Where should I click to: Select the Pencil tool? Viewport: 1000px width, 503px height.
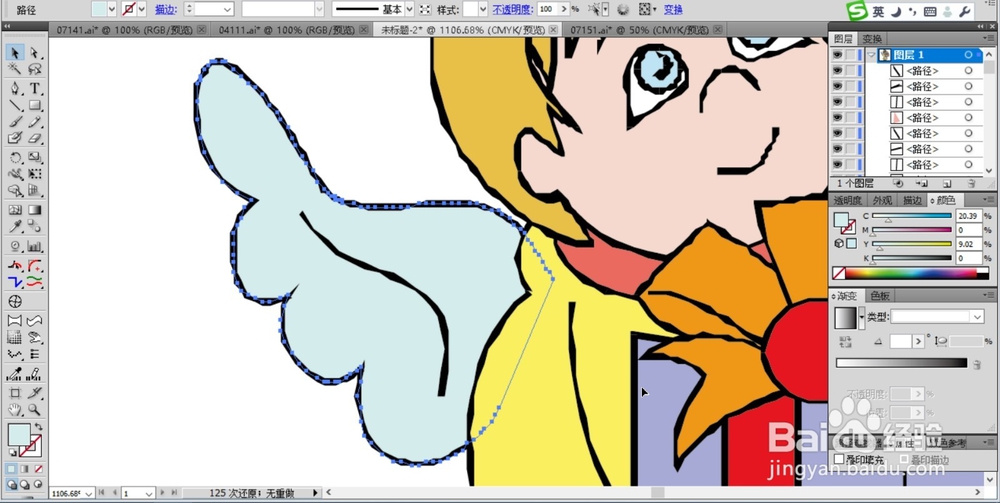34,122
